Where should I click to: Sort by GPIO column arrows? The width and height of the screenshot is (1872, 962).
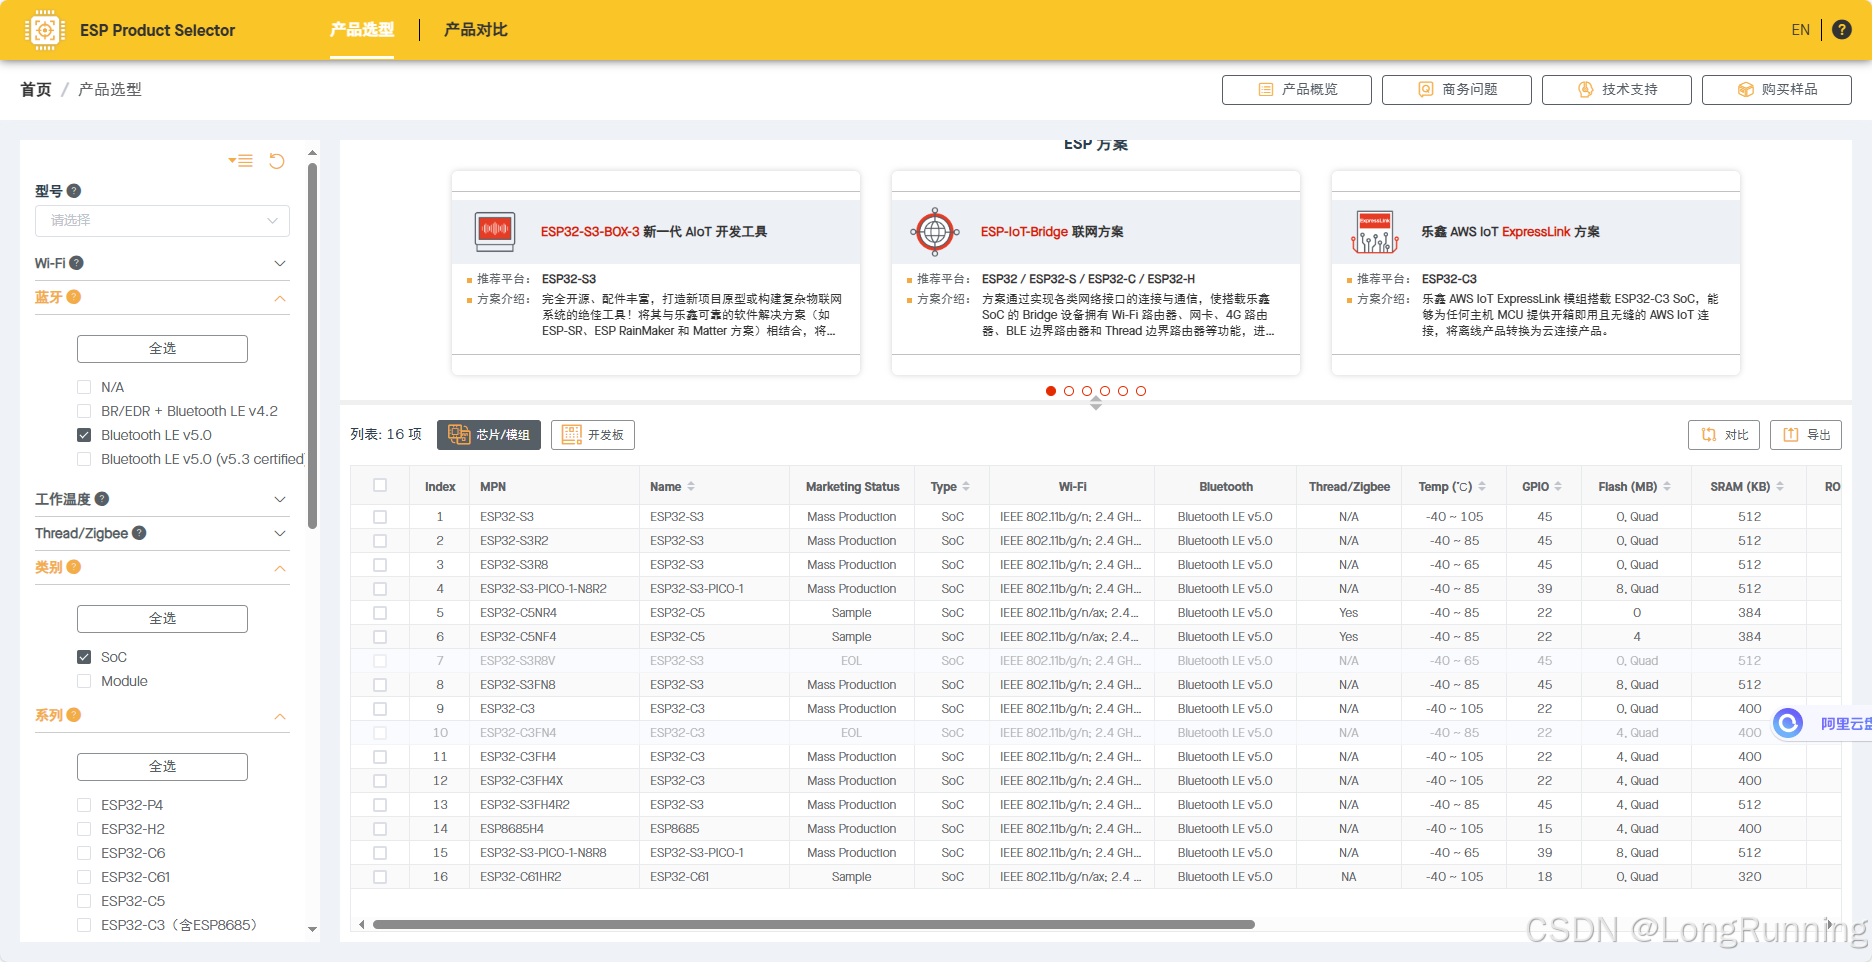tap(1558, 487)
